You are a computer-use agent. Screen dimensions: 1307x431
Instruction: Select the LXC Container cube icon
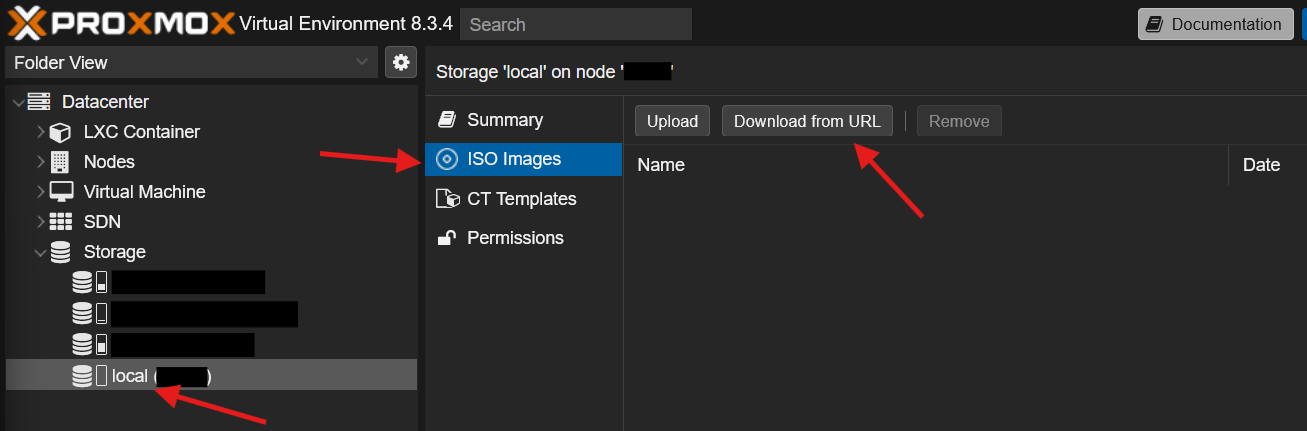(61, 132)
